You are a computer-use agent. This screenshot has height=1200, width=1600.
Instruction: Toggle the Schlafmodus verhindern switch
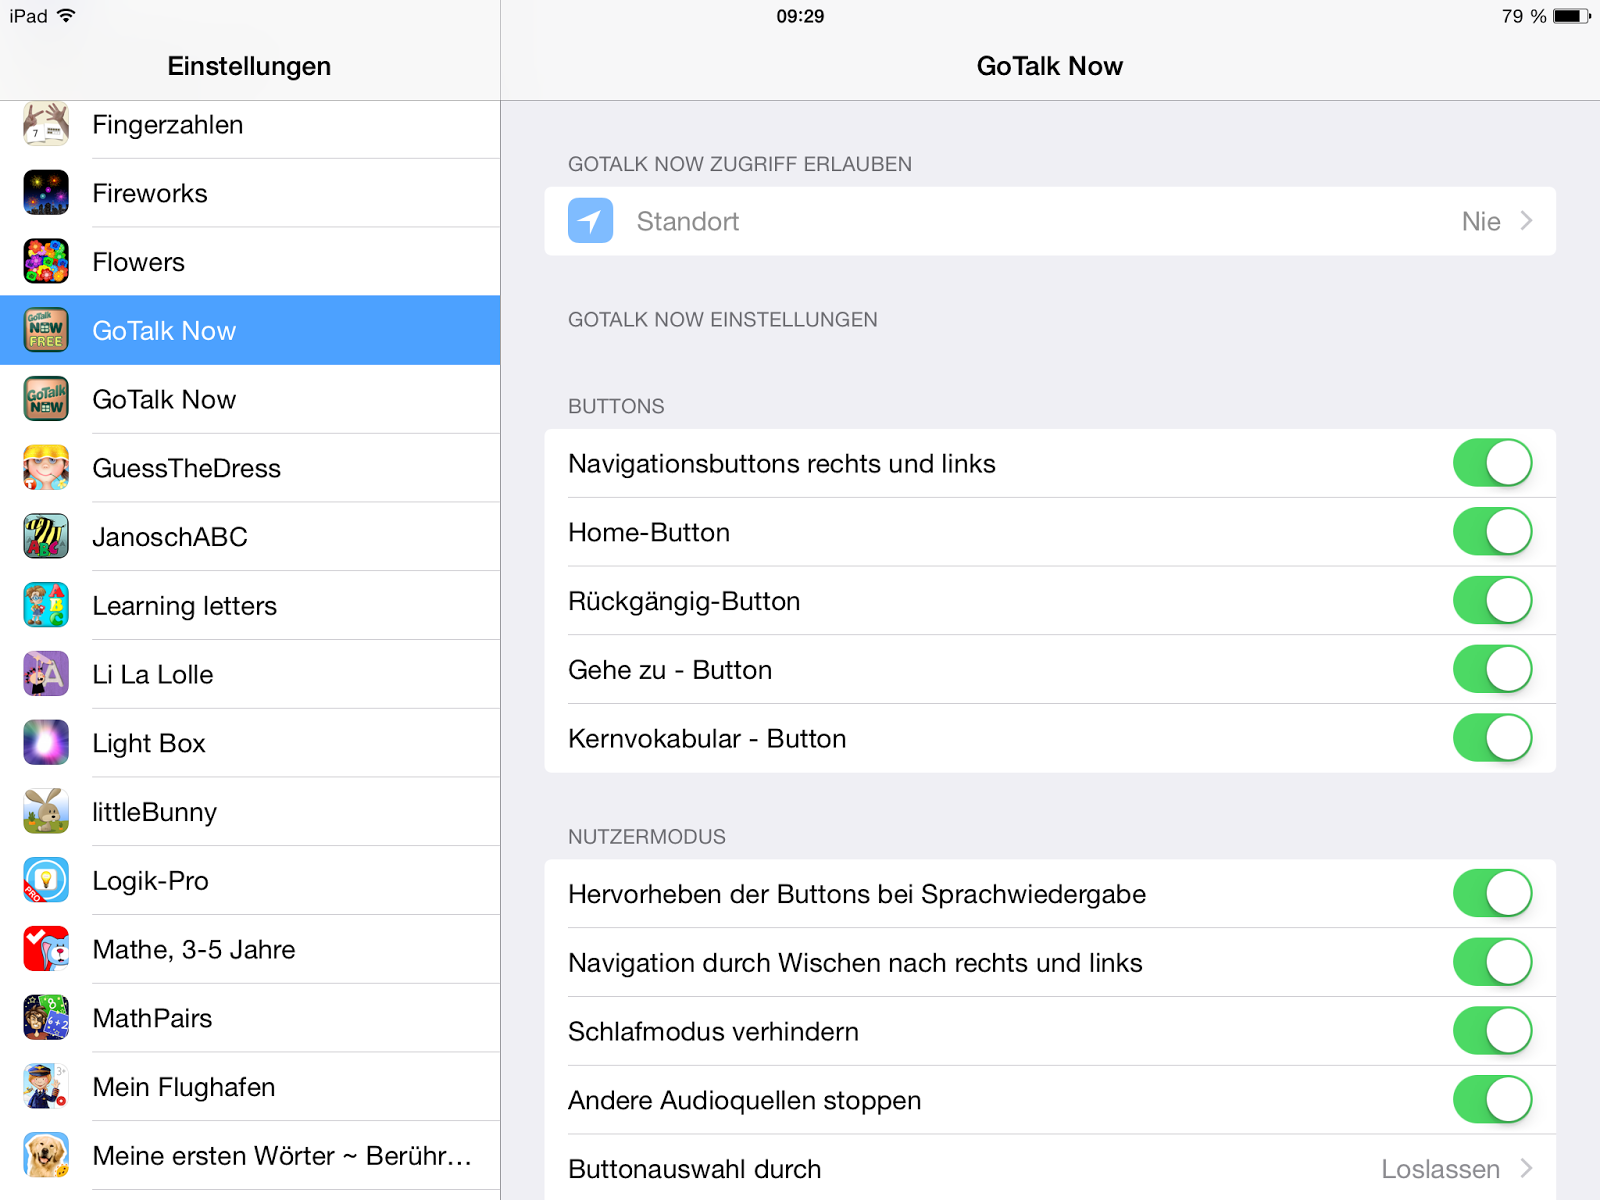pos(1492,1032)
